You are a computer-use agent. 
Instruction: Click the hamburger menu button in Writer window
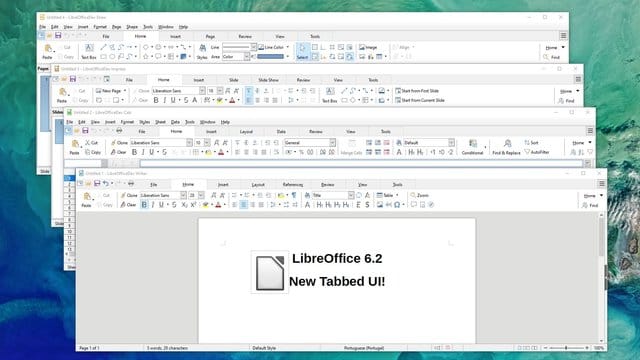602,184
